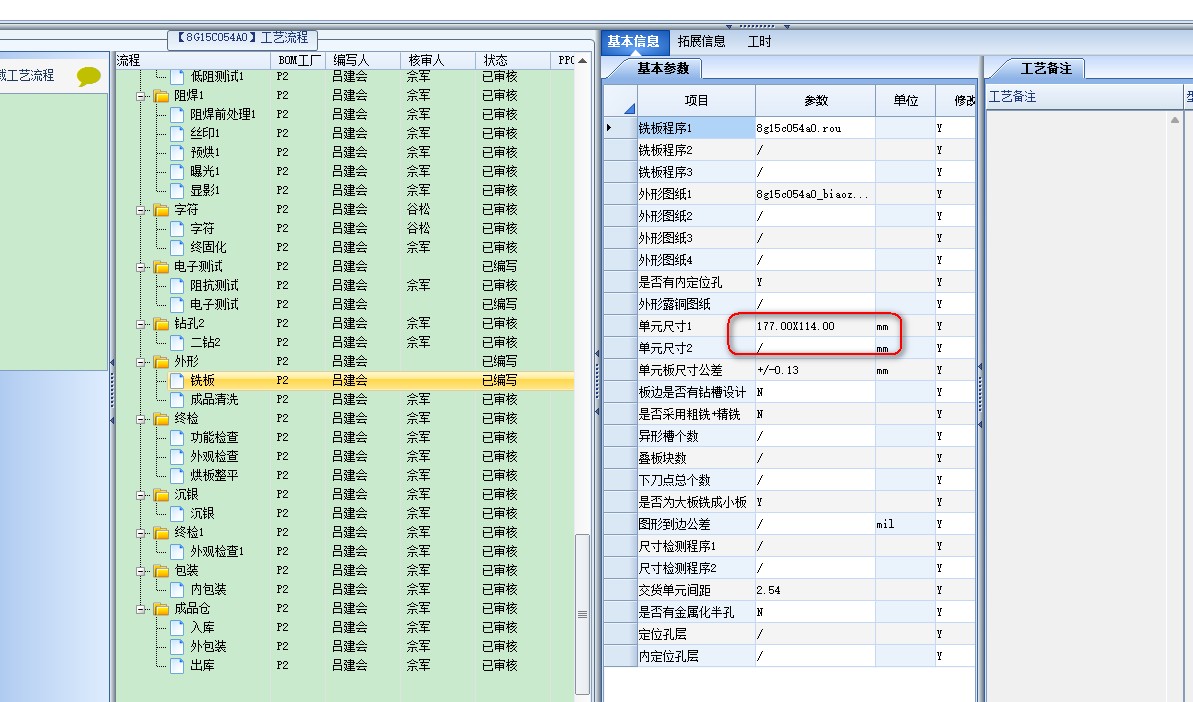The image size is (1193, 702).
Task: Click the 状态 column header
Action: coord(513,60)
